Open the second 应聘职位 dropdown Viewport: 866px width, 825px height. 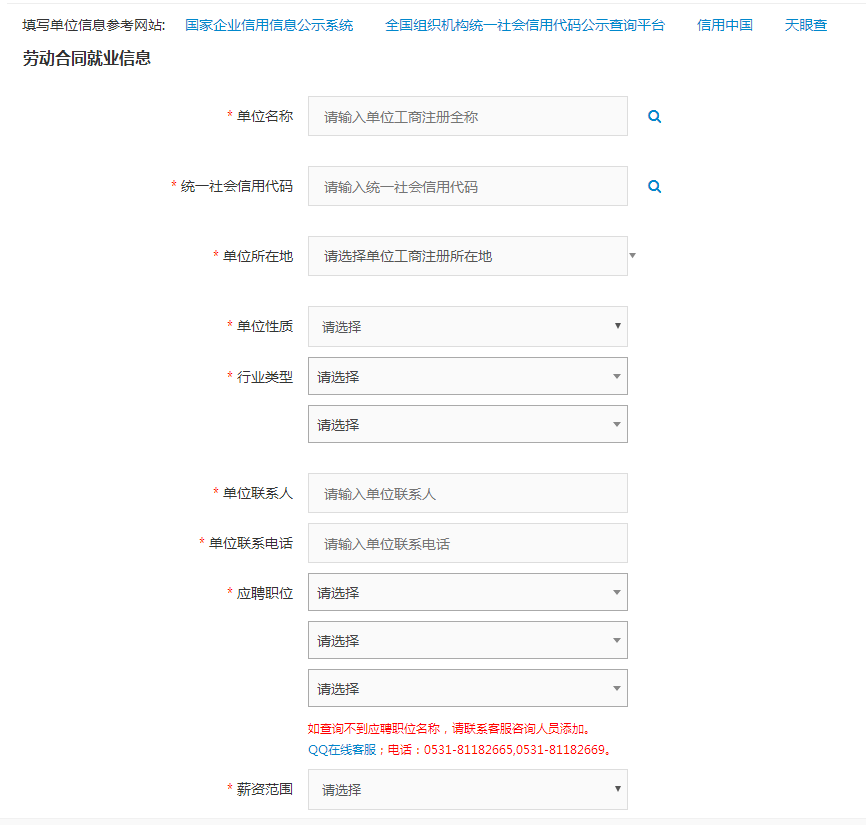(x=467, y=641)
